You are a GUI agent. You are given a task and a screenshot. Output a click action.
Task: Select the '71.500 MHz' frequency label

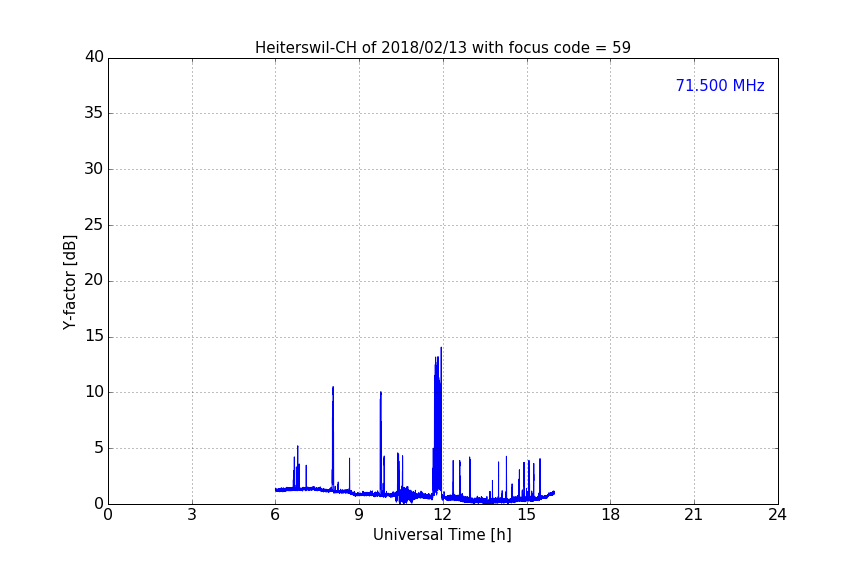coord(720,86)
